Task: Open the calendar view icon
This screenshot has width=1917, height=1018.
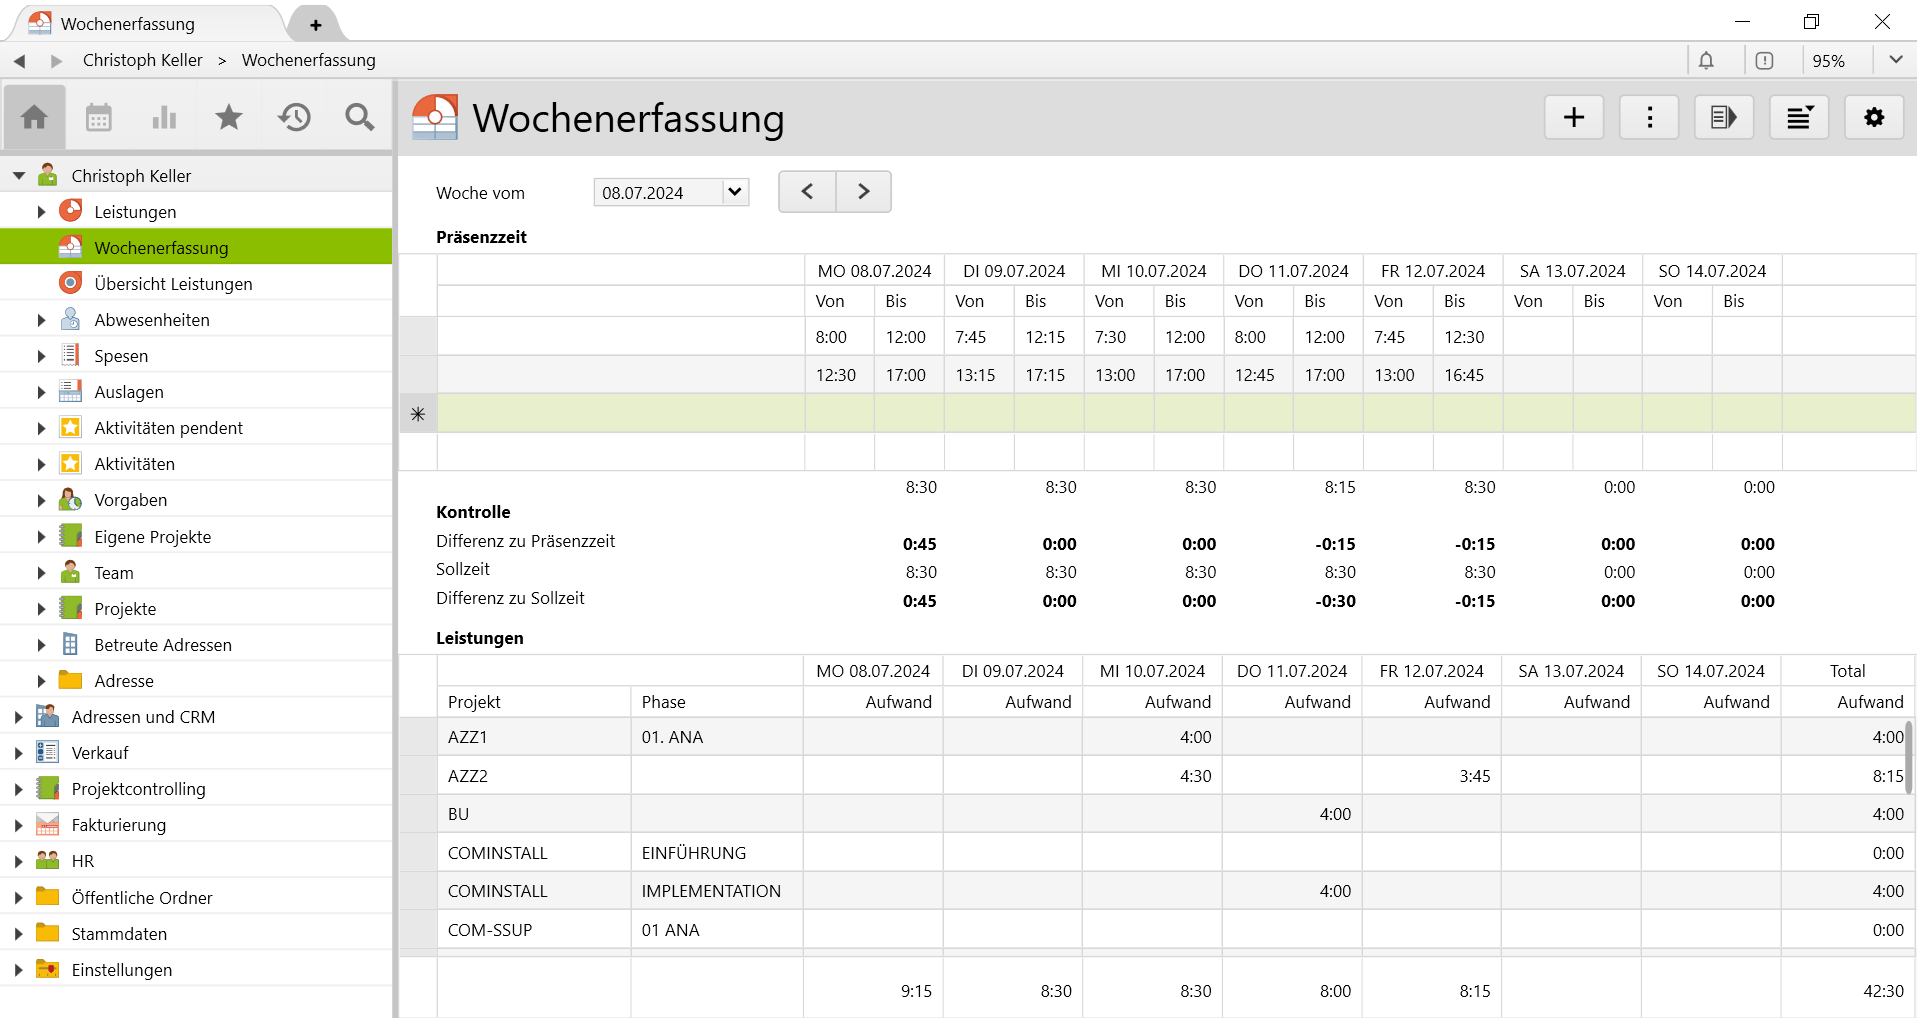Action: click(99, 118)
